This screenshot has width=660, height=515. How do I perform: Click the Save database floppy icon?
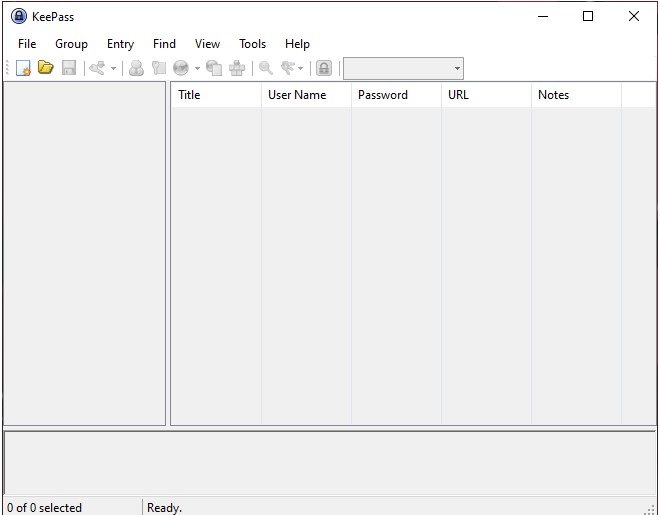click(x=69, y=68)
